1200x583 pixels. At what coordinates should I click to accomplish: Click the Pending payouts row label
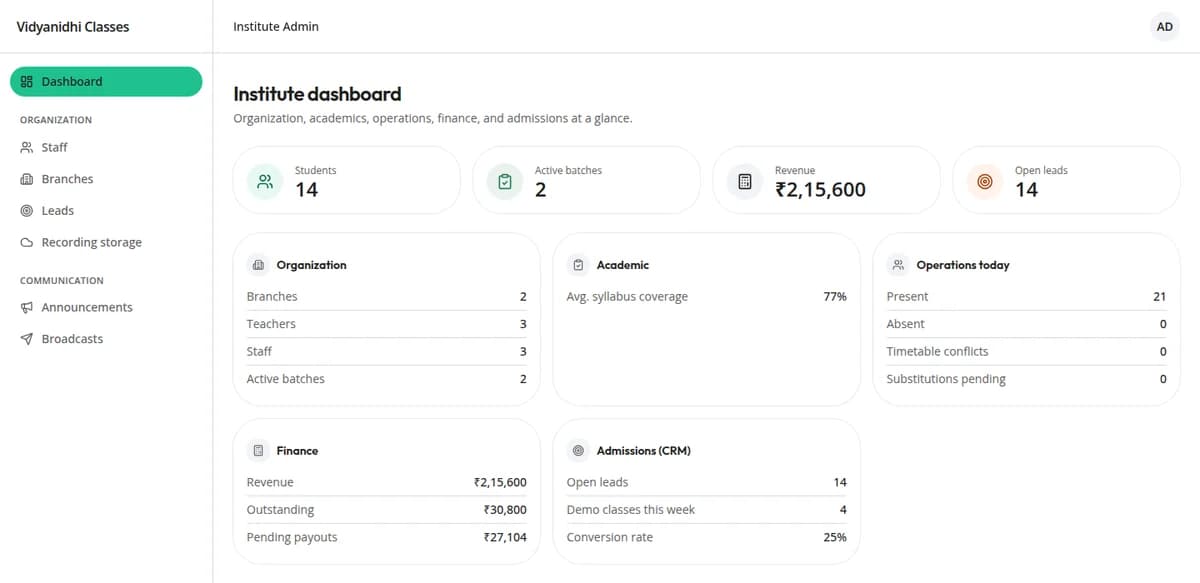[x=292, y=537]
